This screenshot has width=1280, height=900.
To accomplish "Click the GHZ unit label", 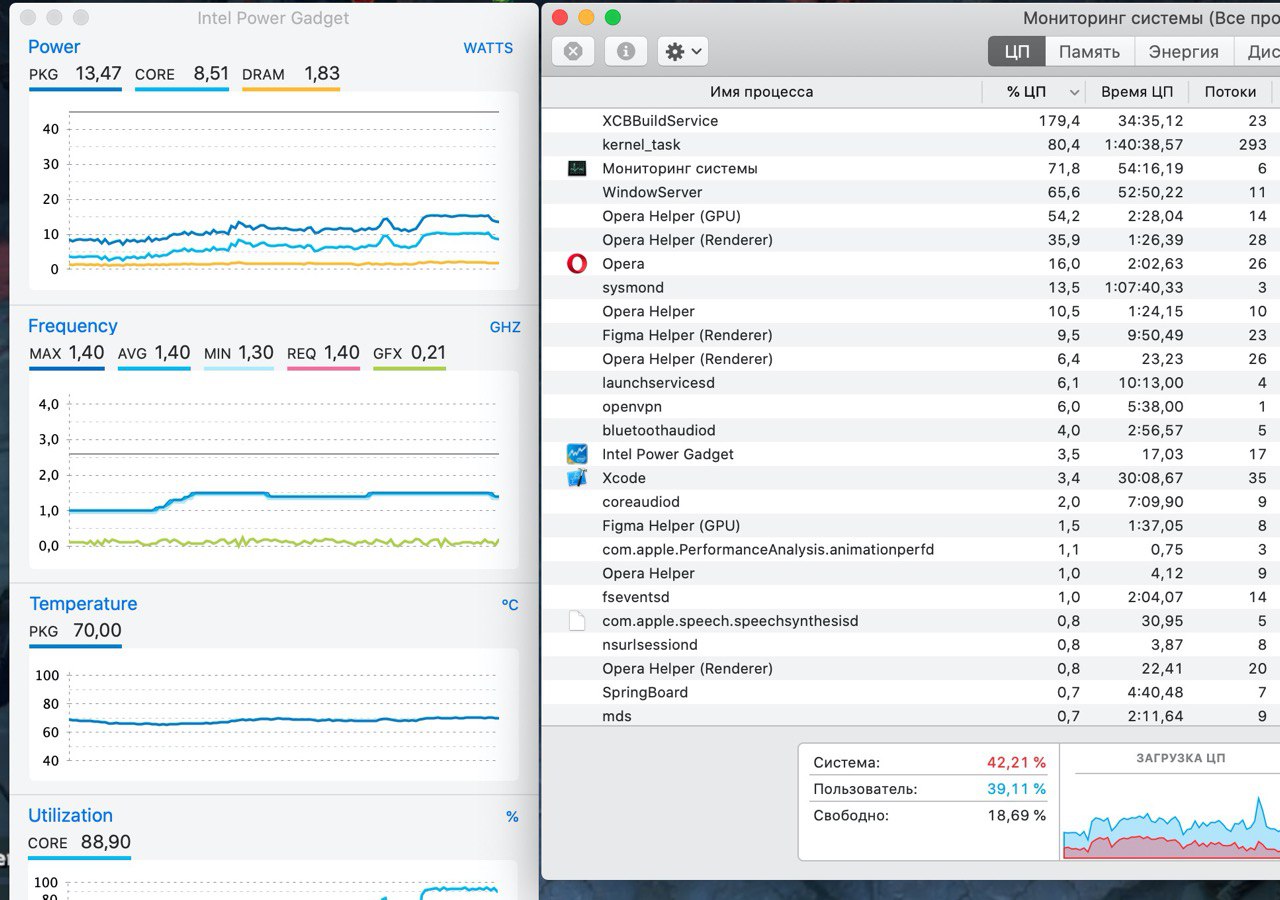I will pyautogui.click(x=505, y=327).
